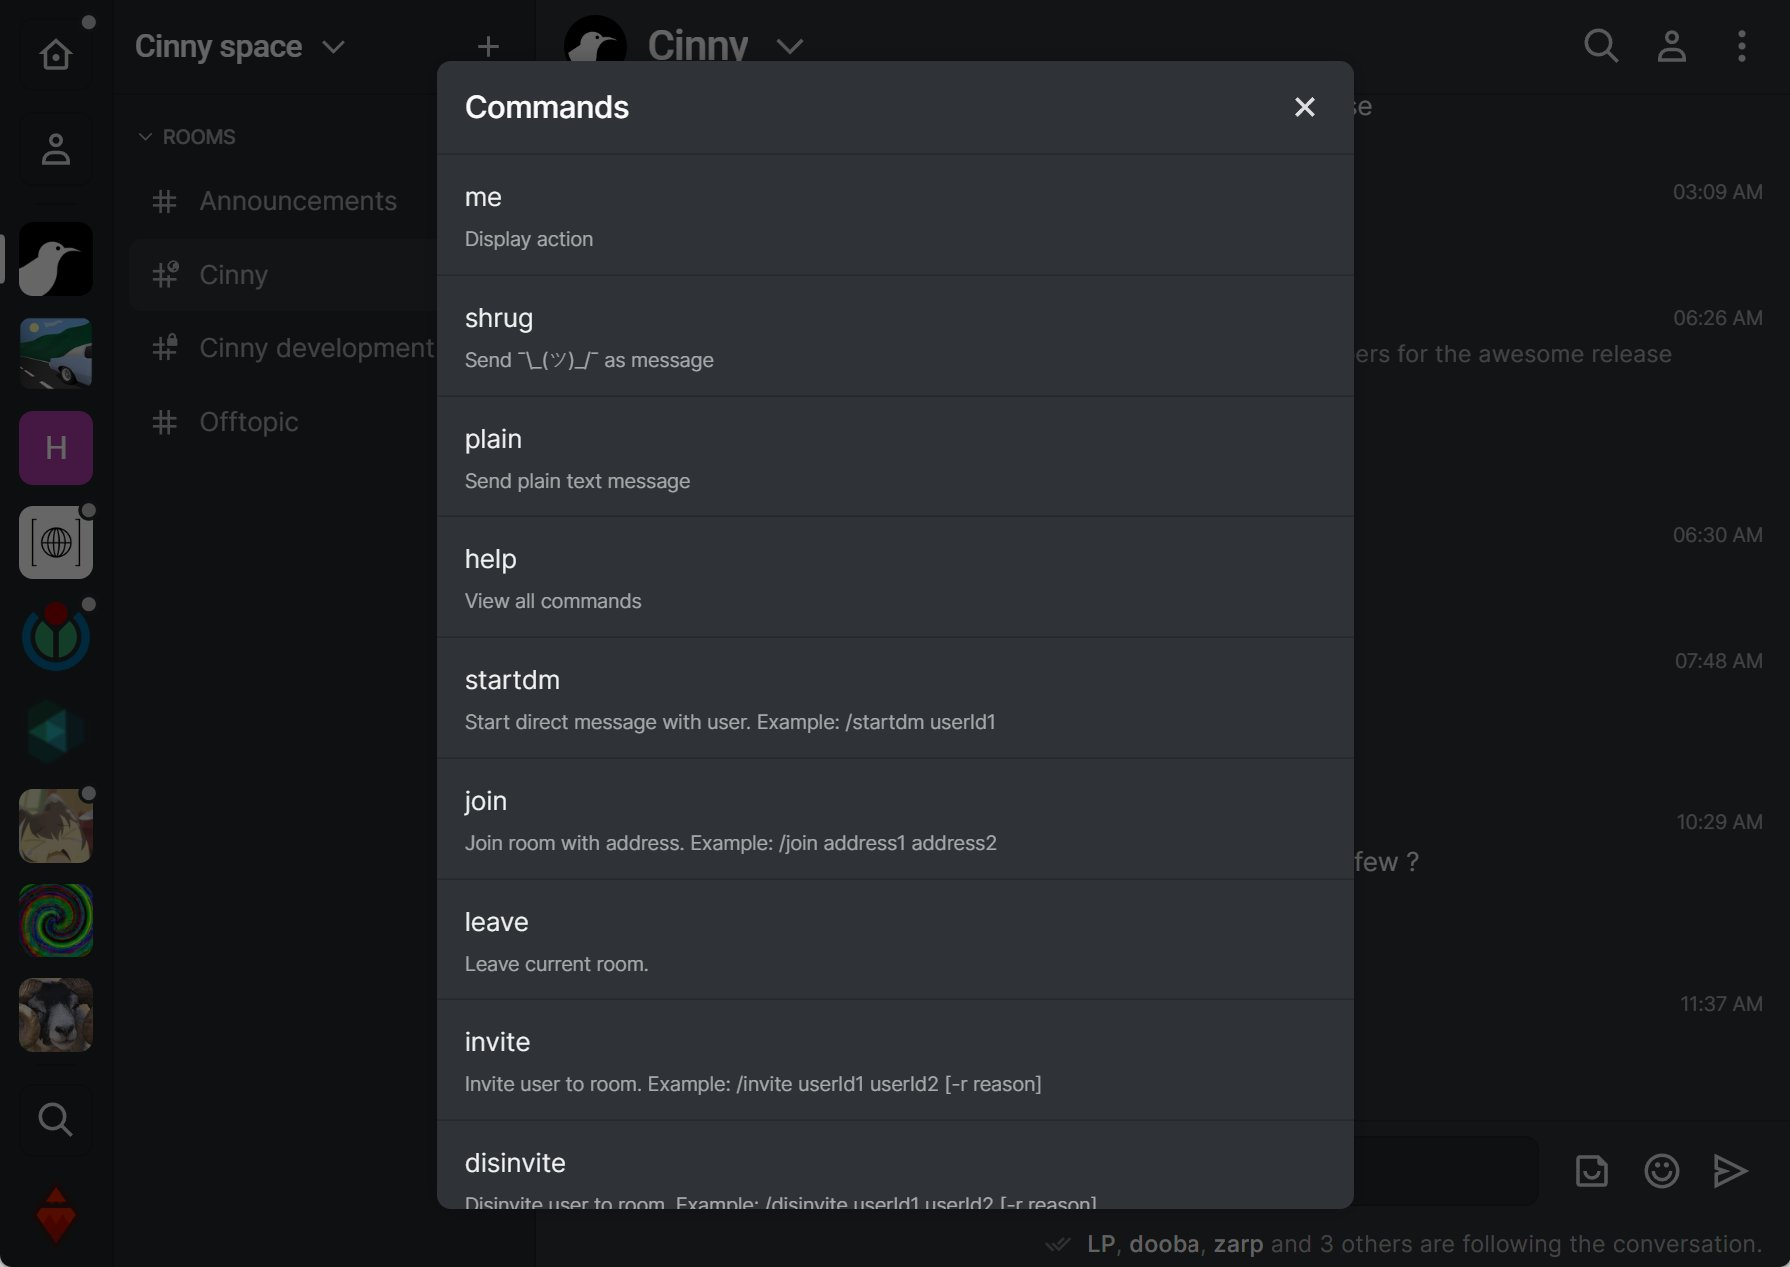This screenshot has height=1267, width=1790.
Task: Toggle the members list people icon
Action: [1671, 46]
